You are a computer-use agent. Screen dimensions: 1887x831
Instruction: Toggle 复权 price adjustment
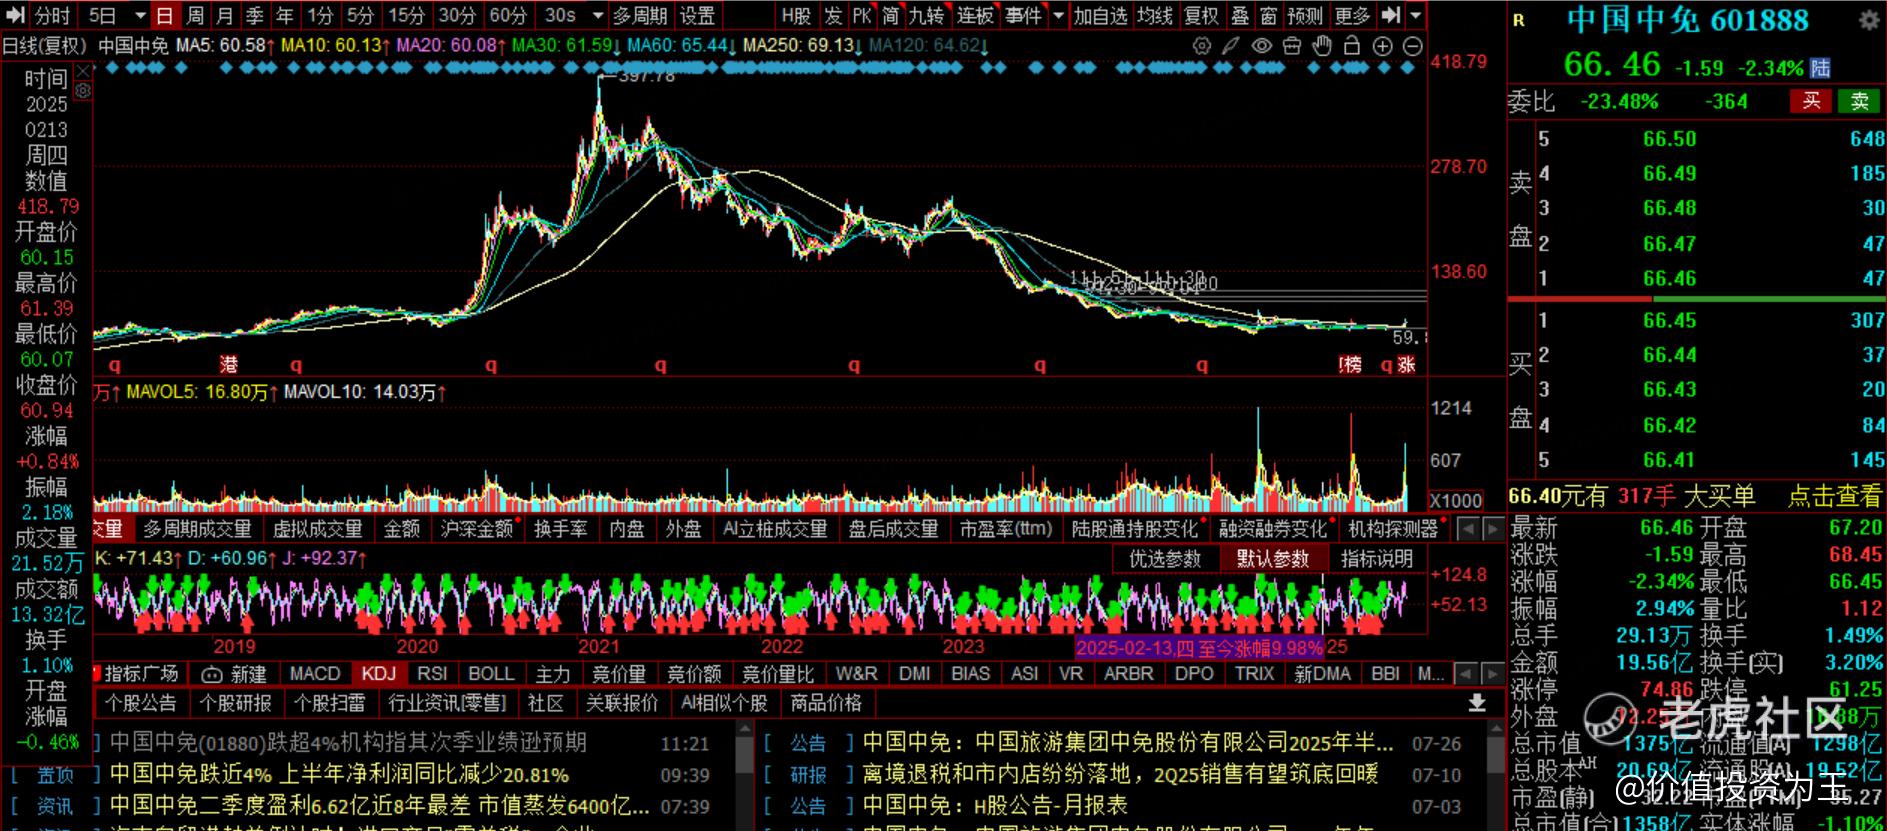pos(1201,16)
